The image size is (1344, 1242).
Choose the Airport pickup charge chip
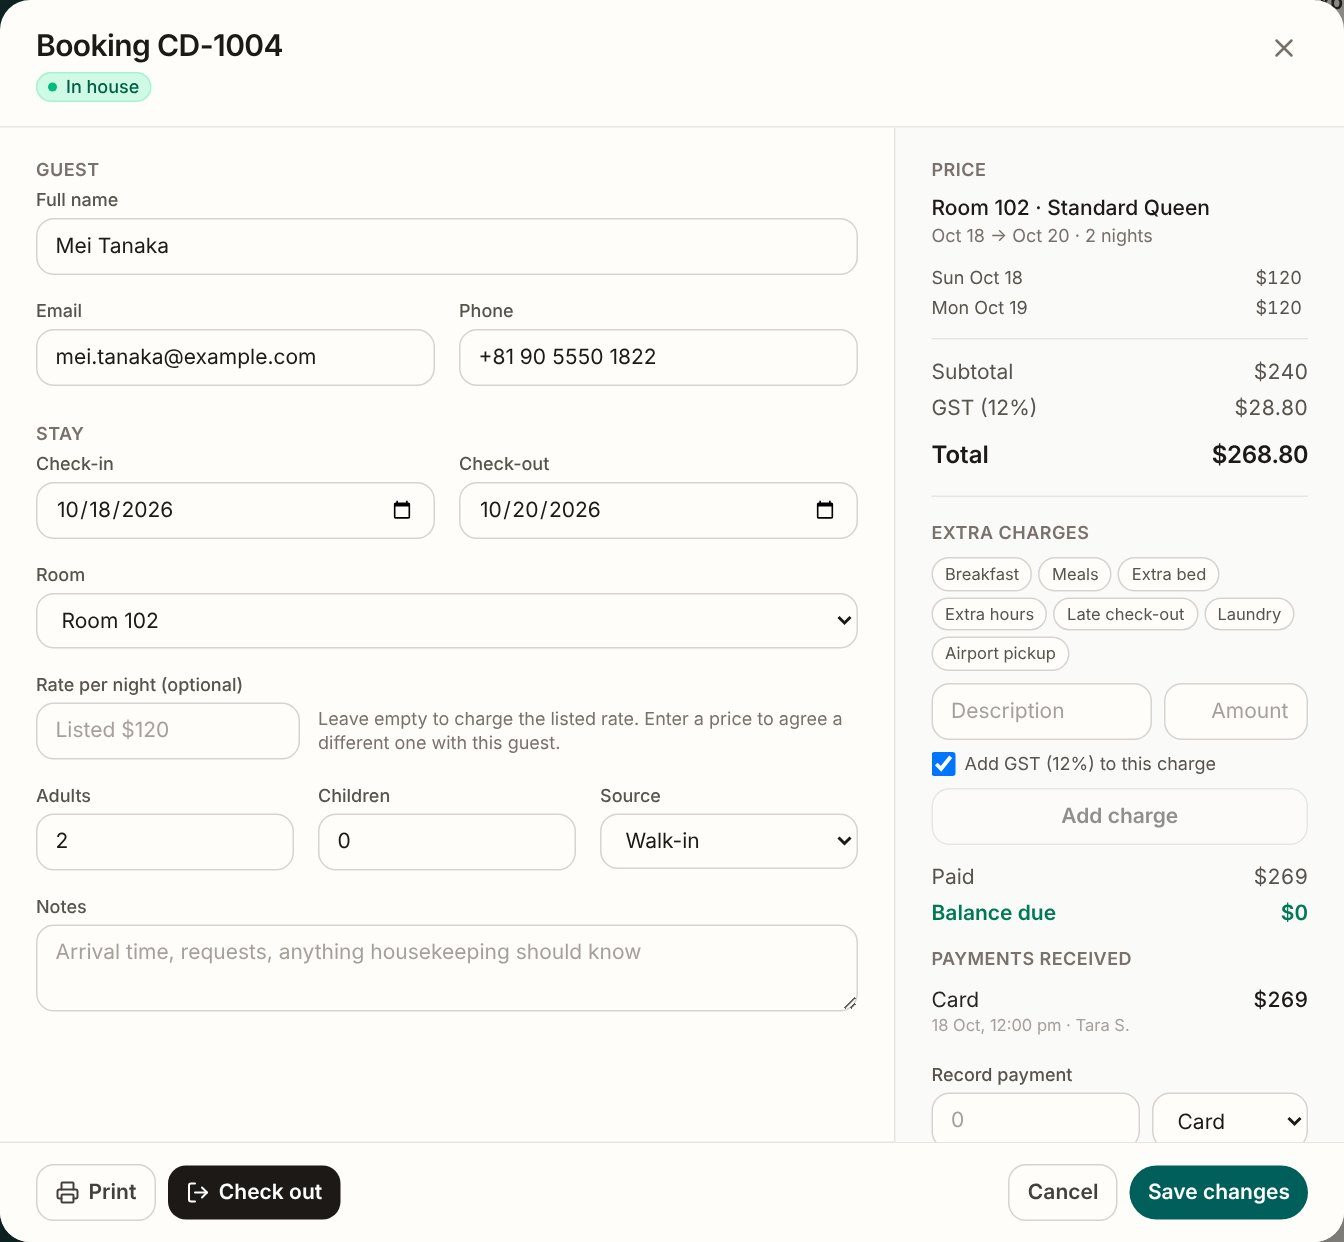coord(1000,653)
